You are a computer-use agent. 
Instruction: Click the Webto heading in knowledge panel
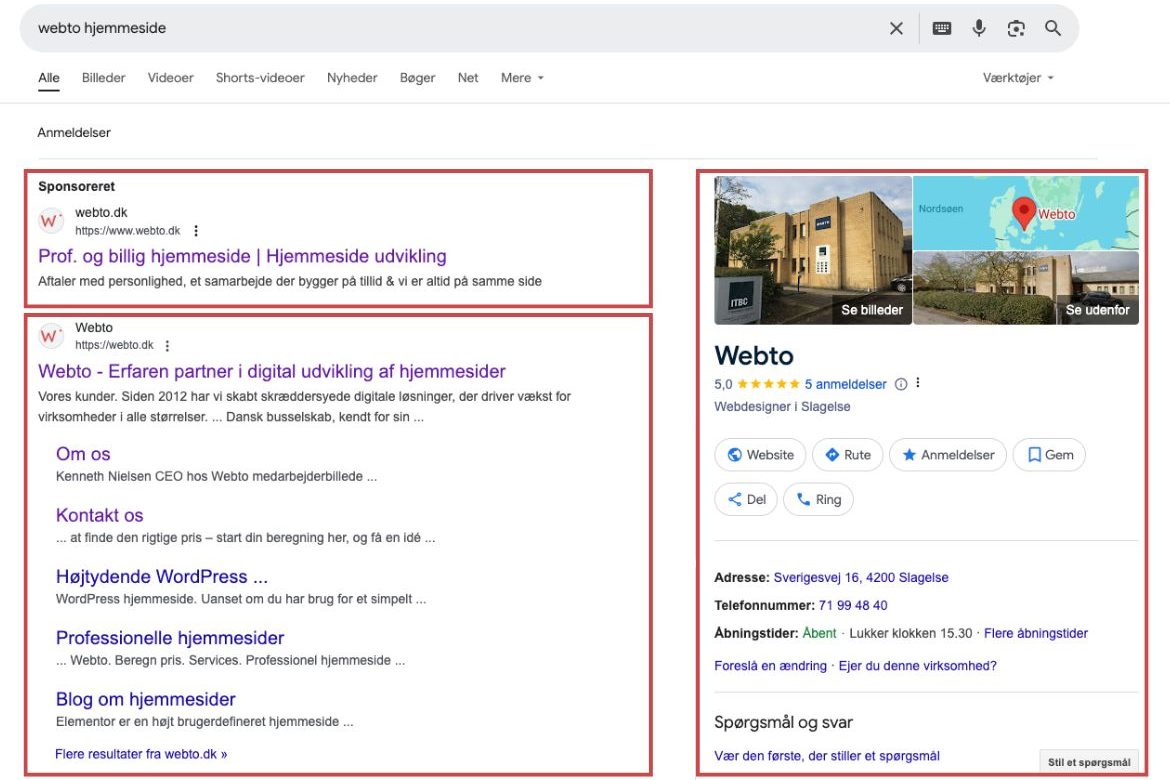tap(754, 355)
